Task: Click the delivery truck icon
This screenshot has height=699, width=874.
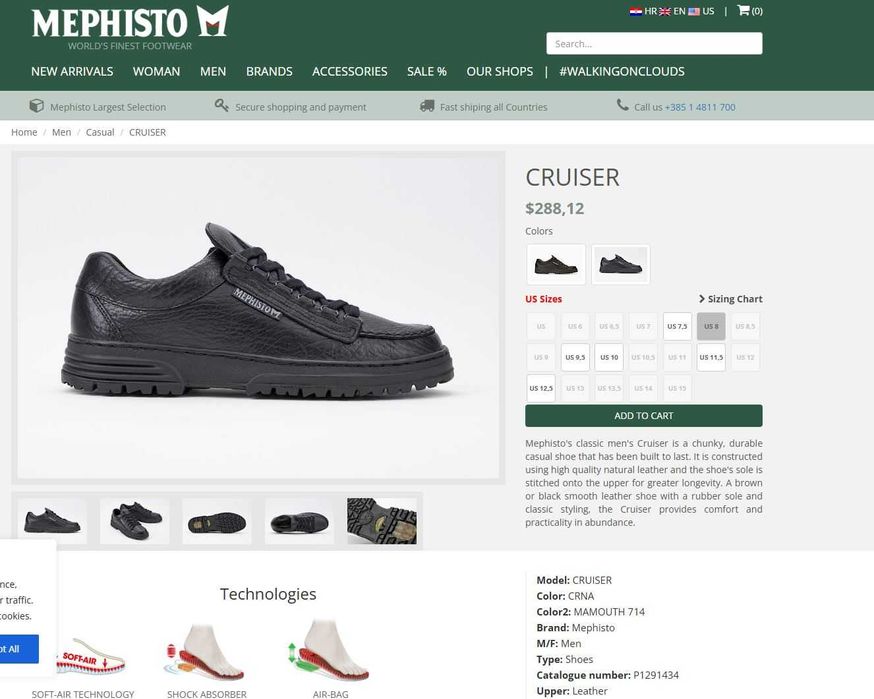Action: [x=427, y=105]
